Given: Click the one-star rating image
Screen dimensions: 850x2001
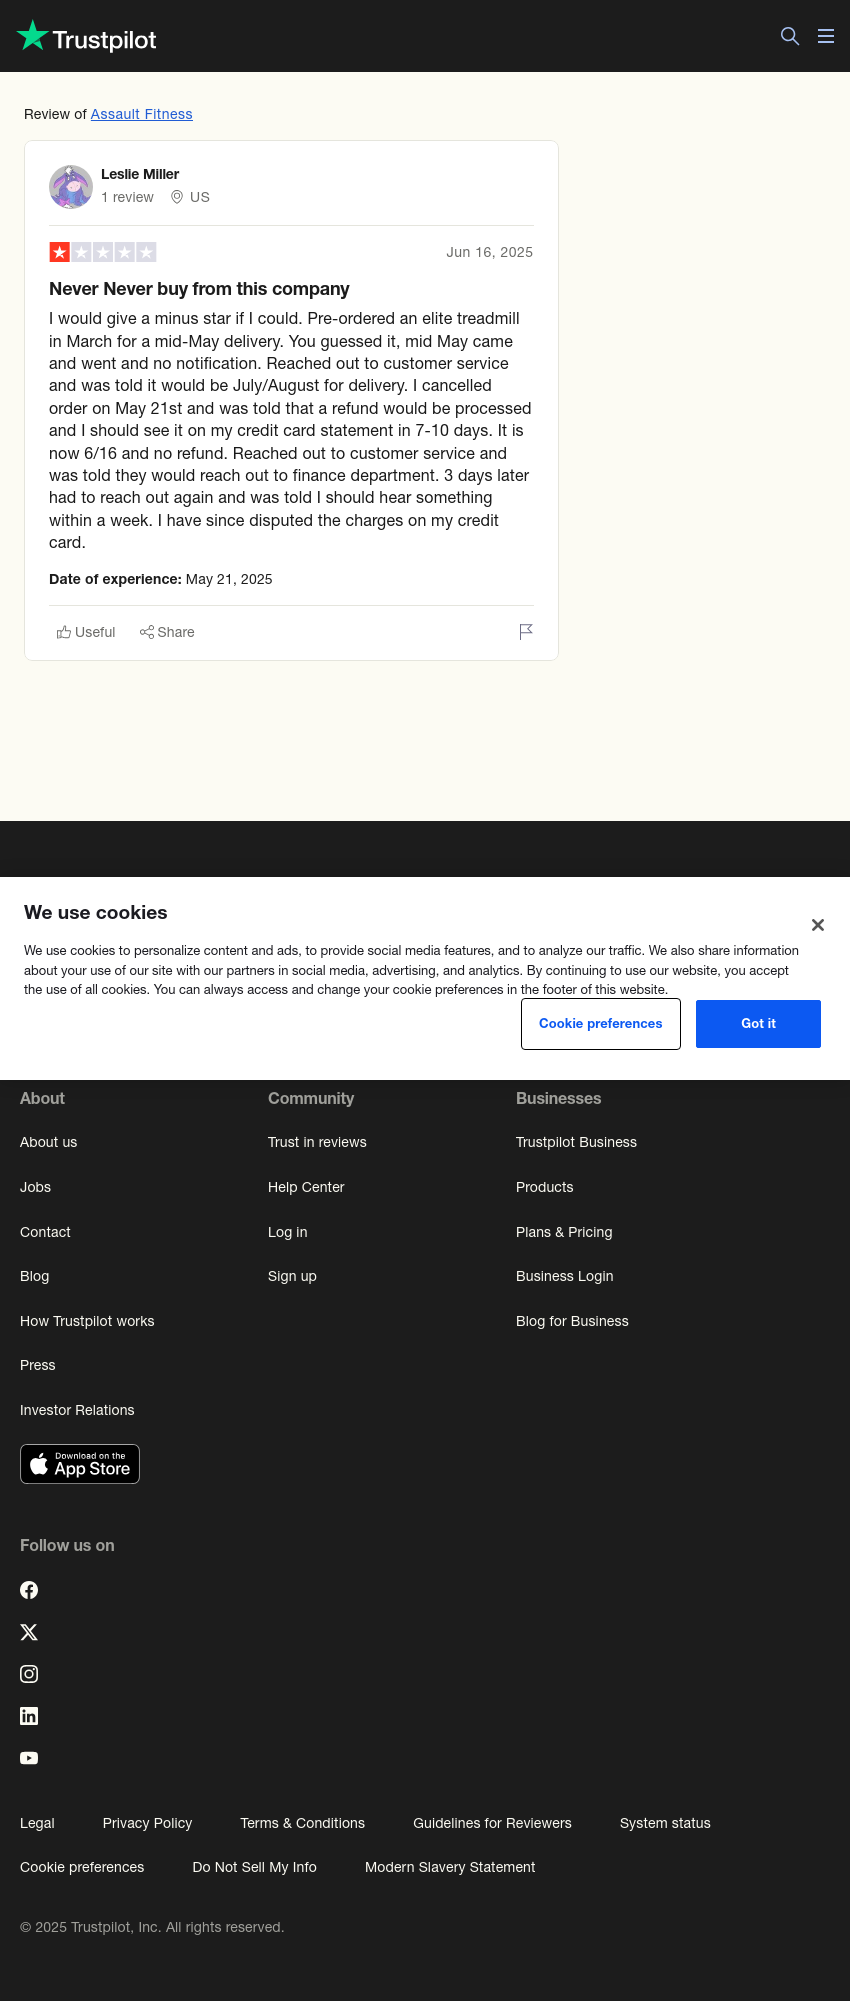Looking at the screenshot, I should click(x=103, y=252).
